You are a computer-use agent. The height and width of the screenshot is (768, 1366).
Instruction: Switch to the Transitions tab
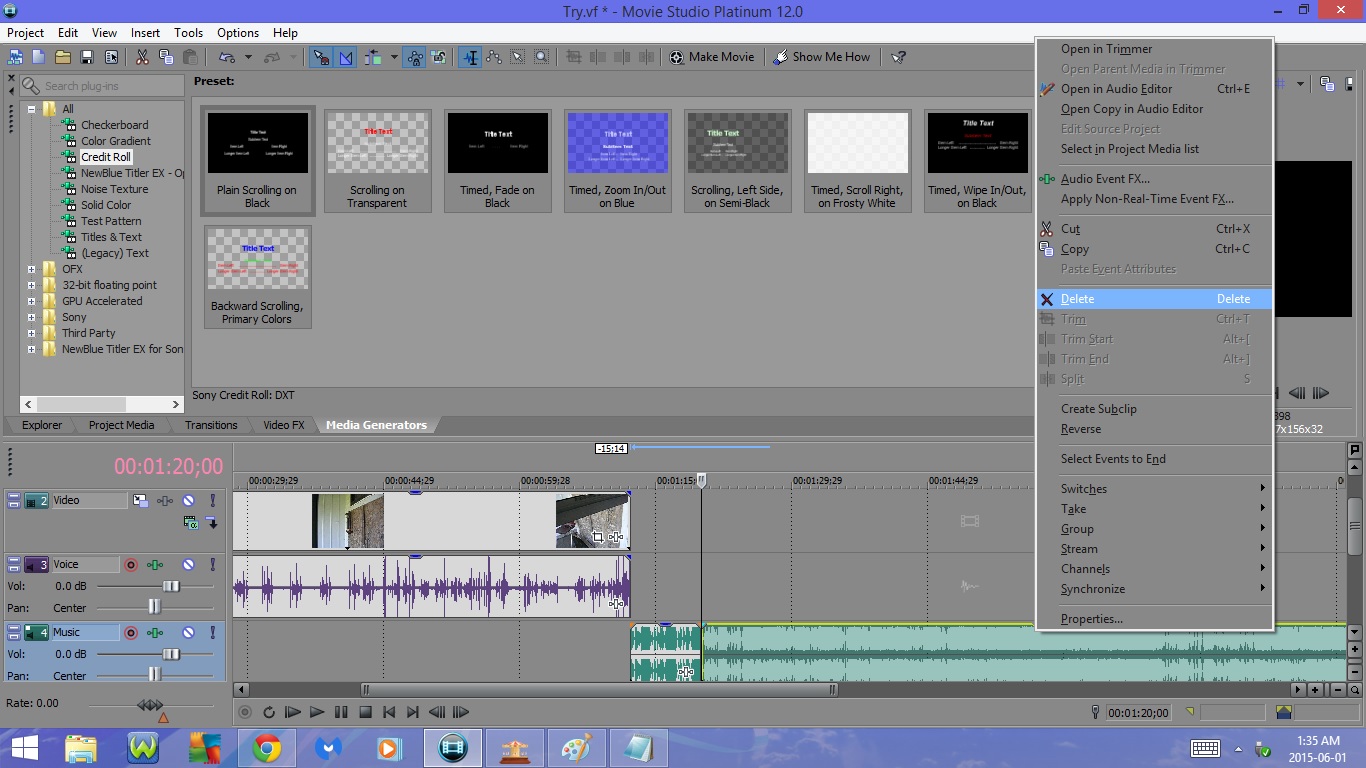(211, 425)
